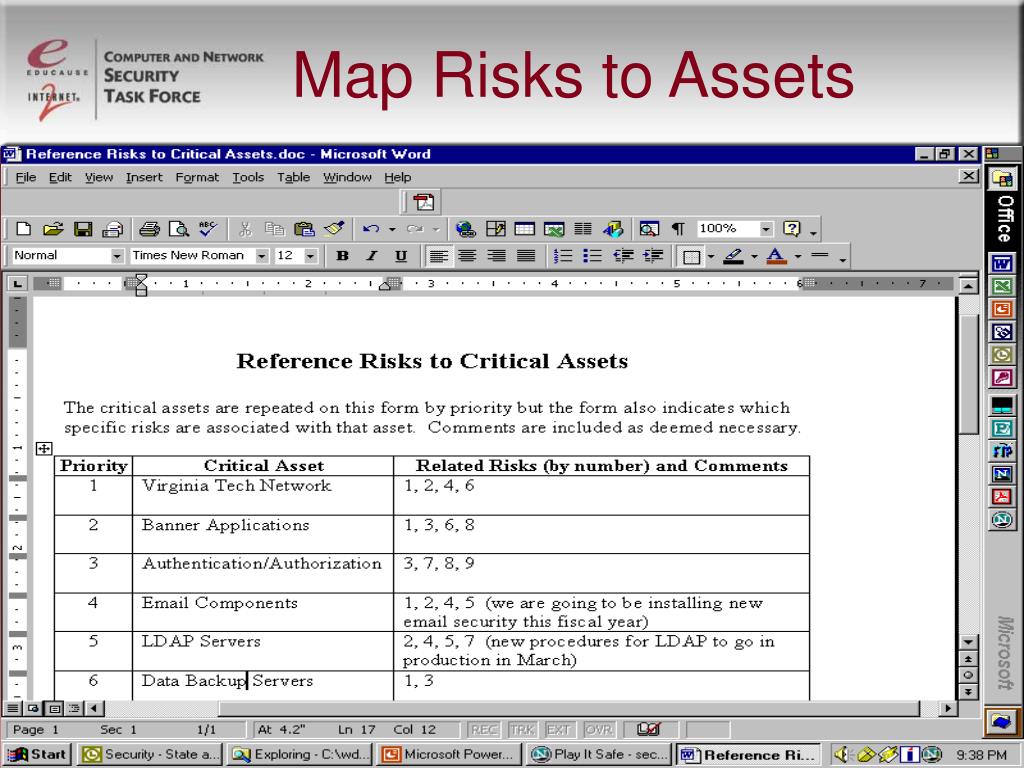Open the Times New Roman font dropdown
Viewport: 1024px width, 768px height.
(261, 256)
